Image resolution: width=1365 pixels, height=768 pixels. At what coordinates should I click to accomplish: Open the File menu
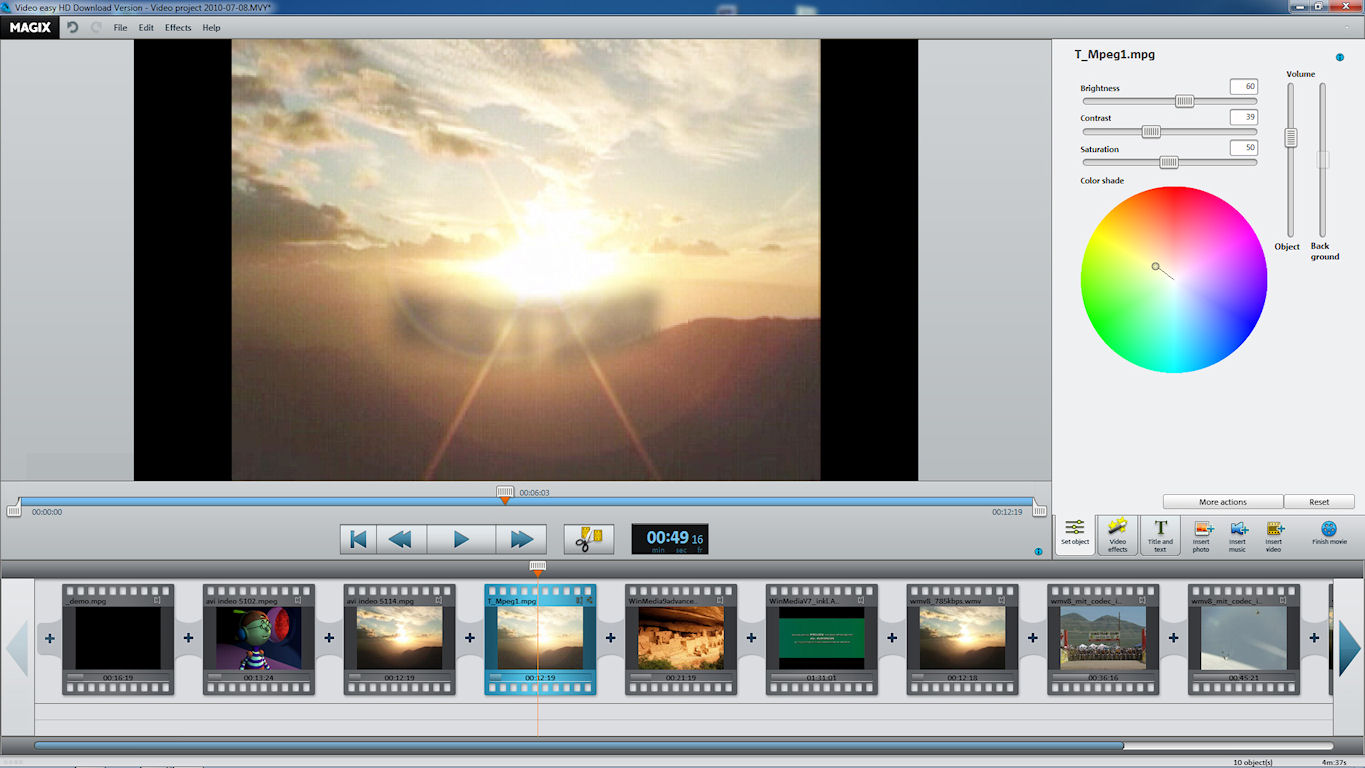(x=120, y=28)
